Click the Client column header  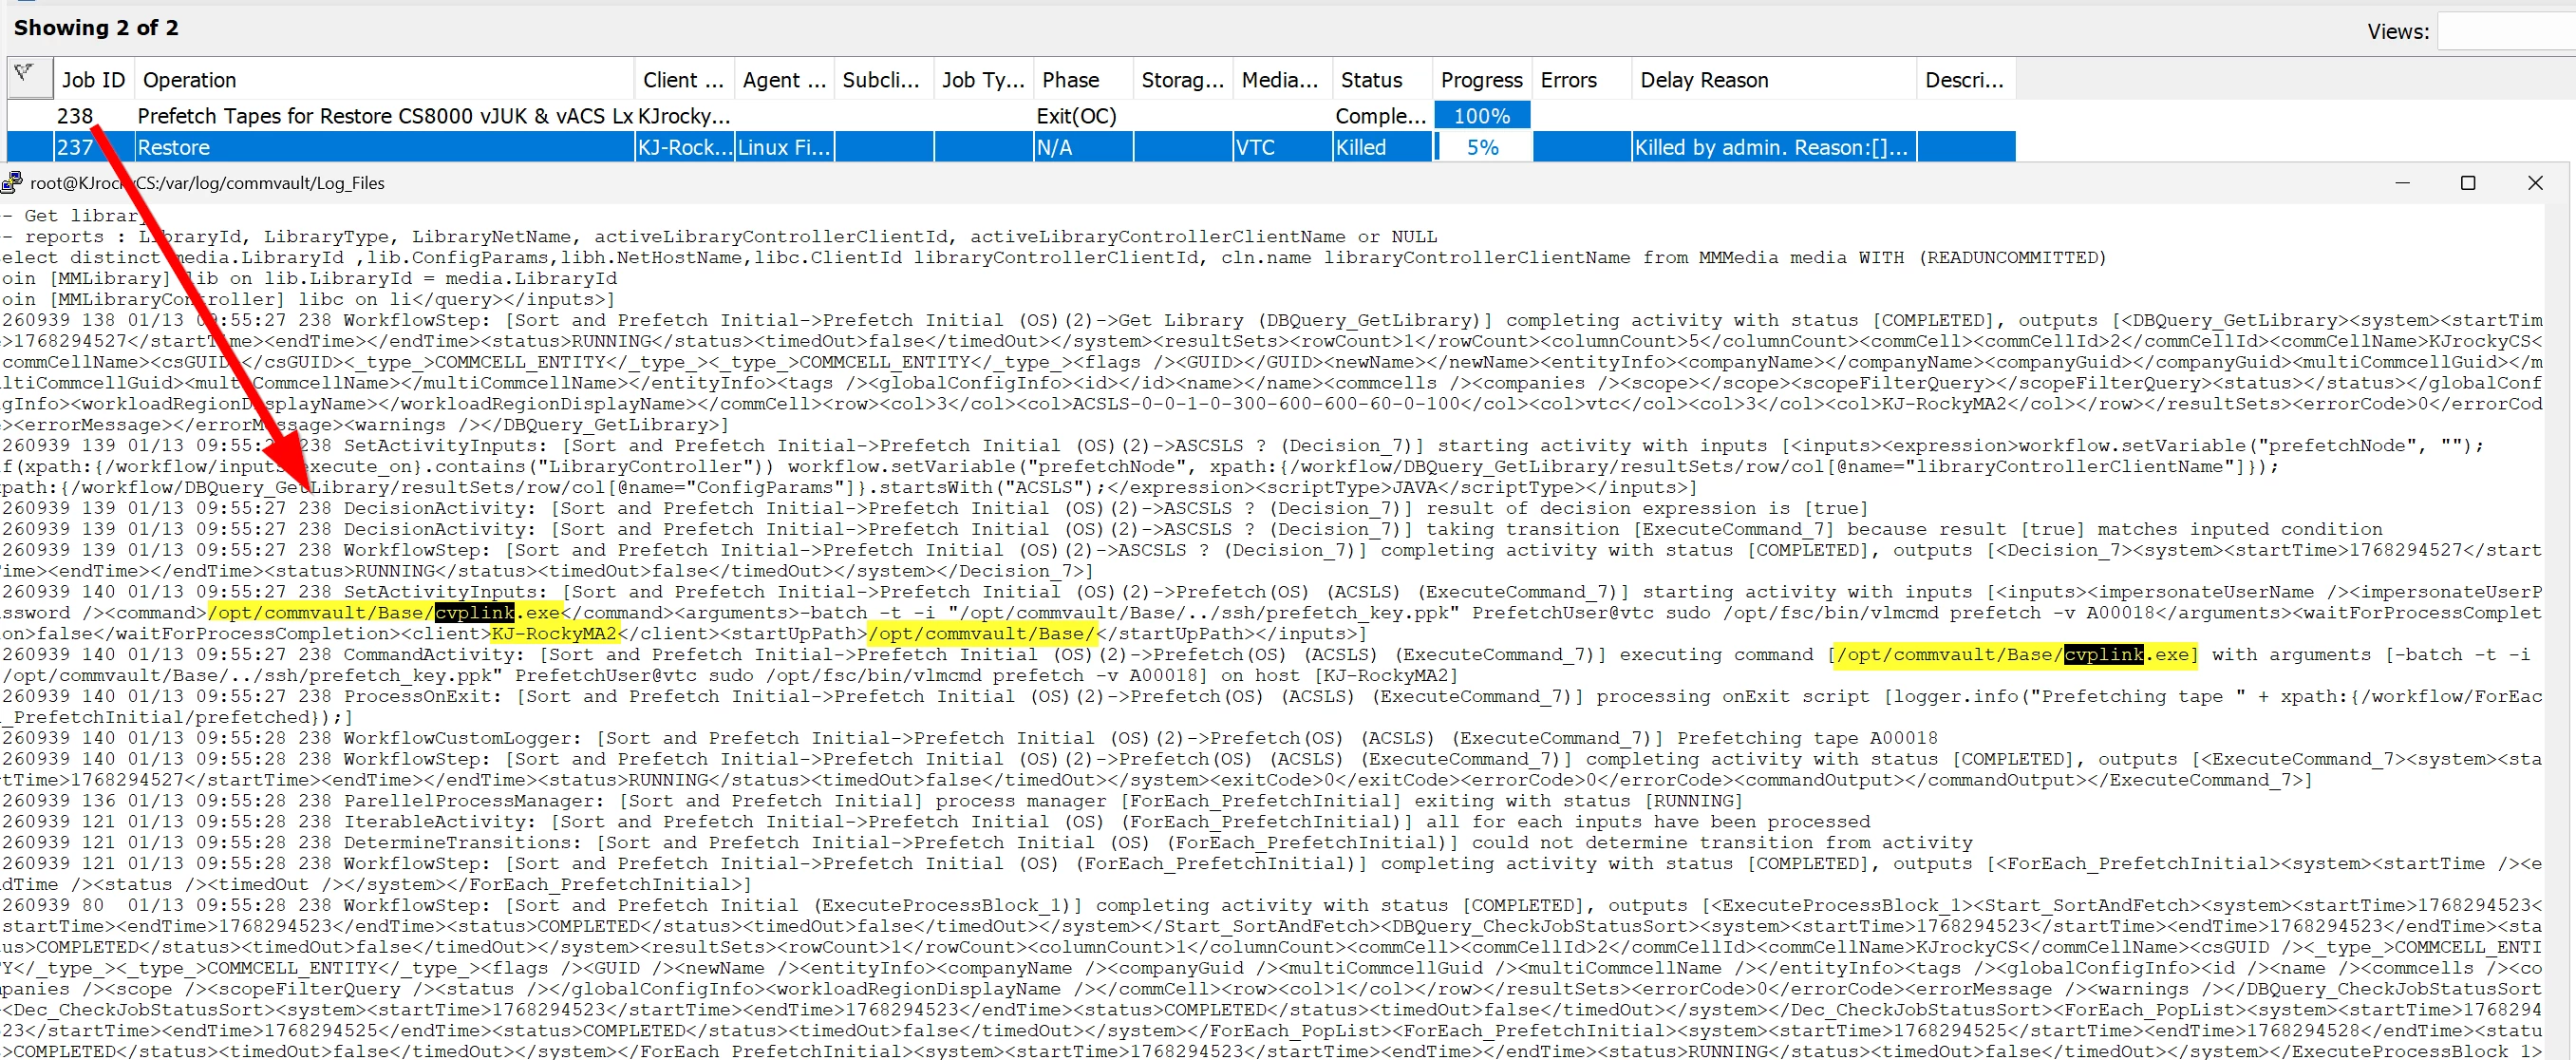(683, 80)
